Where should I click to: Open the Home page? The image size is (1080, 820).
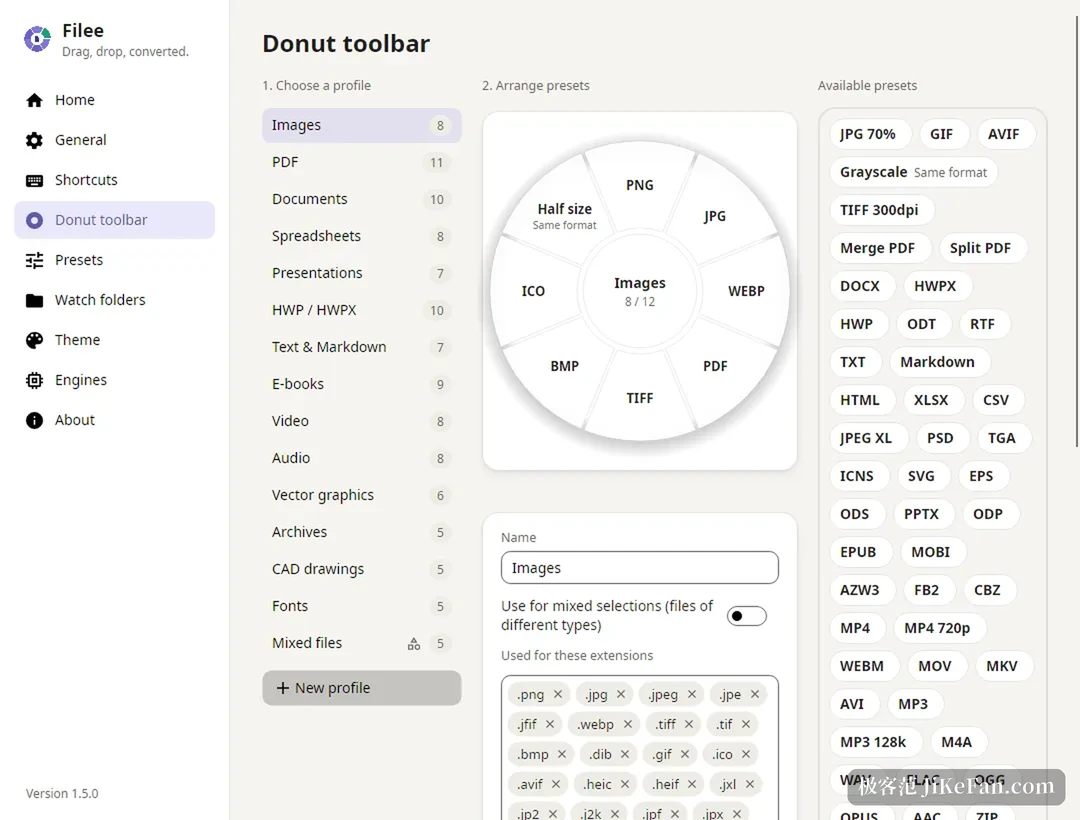coord(114,101)
